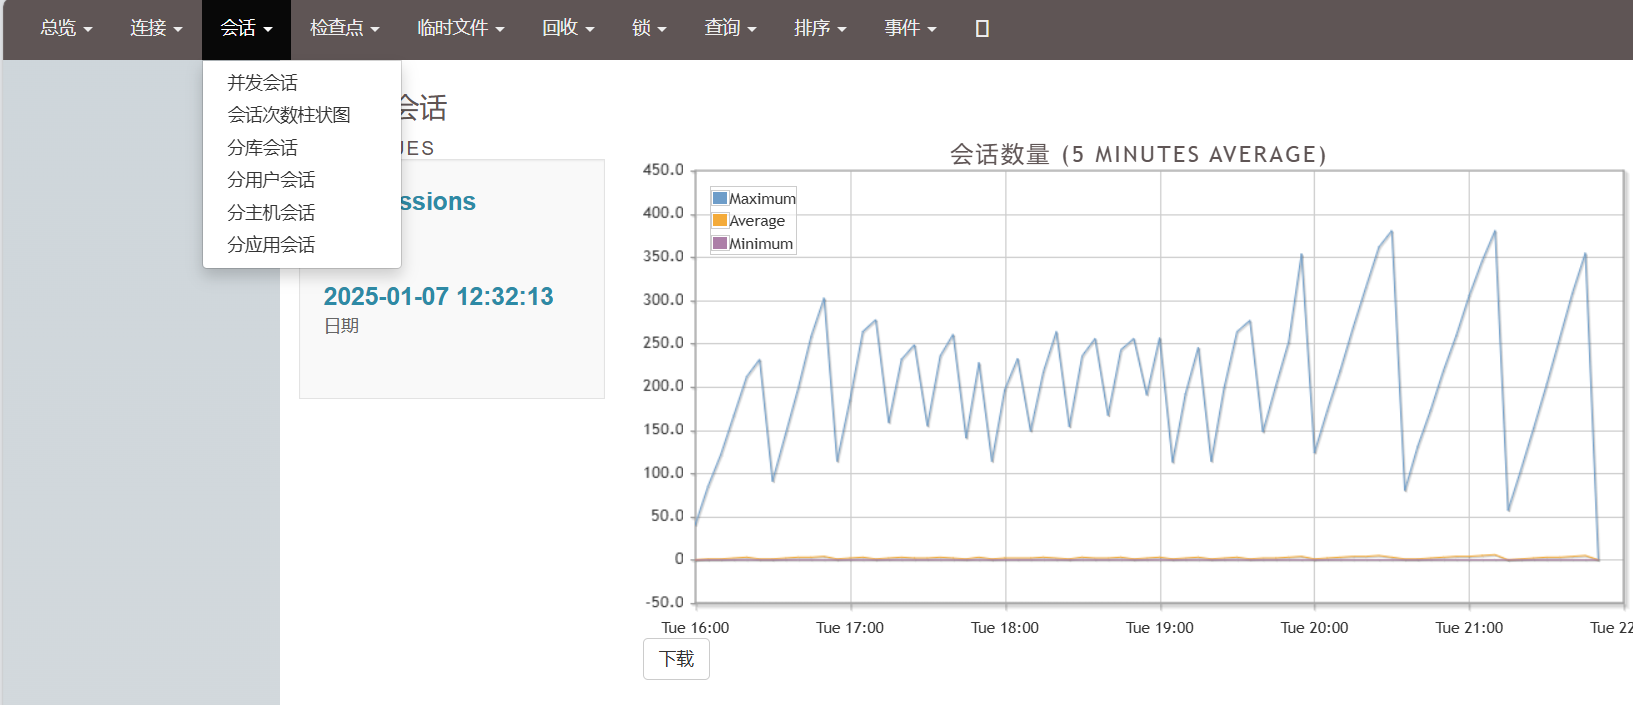Expand the 连接 dropdown menu
Screen dimensions: 1633x705
[156, 29]
